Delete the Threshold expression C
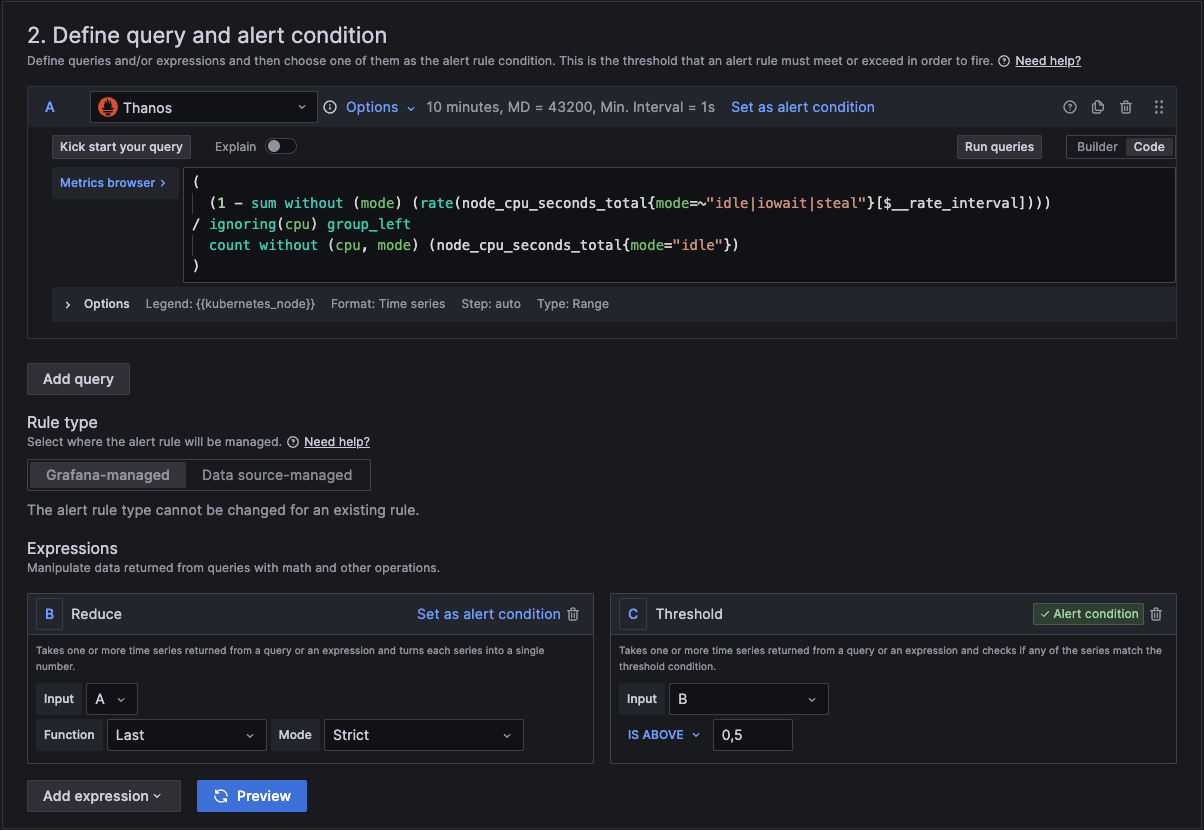1204x830 pixels. click(x=1156, y=614)
